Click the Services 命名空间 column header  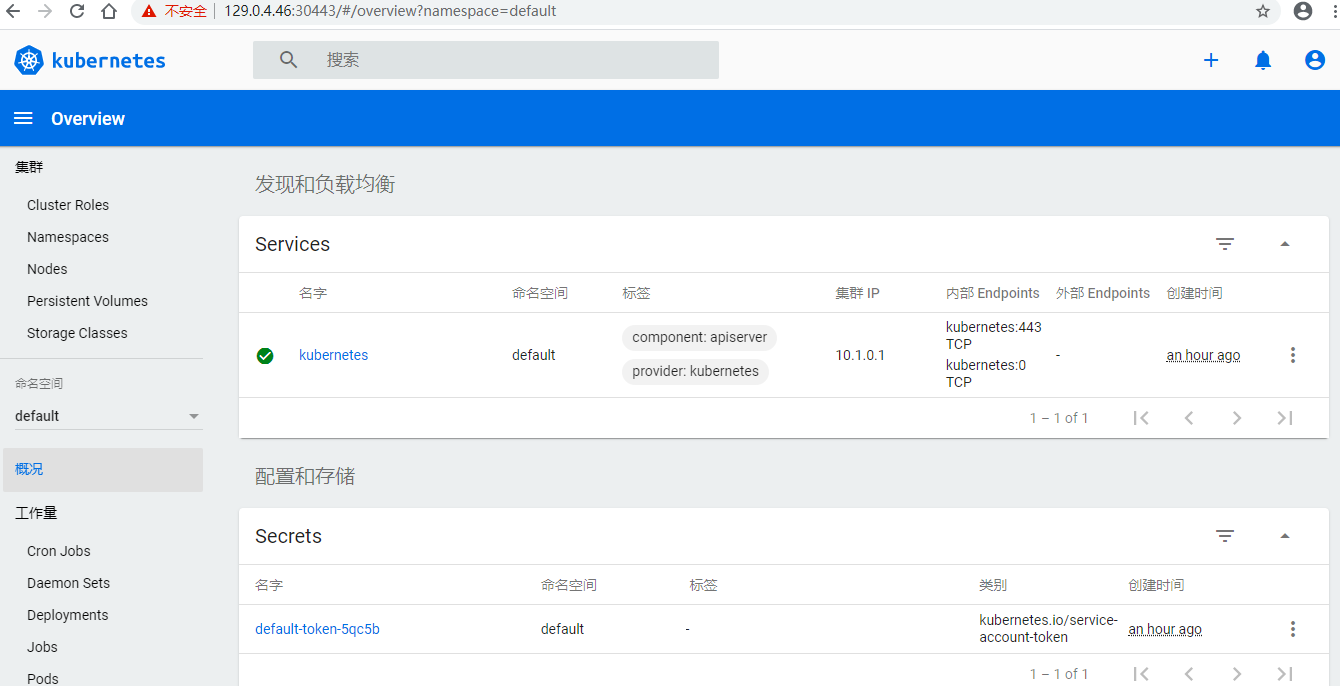tap(540, 293)
